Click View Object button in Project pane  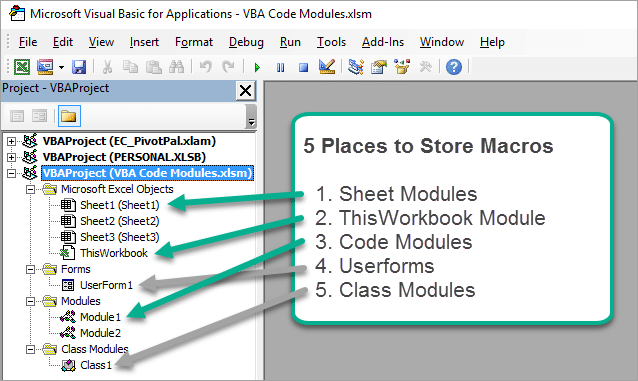(40, 116)
